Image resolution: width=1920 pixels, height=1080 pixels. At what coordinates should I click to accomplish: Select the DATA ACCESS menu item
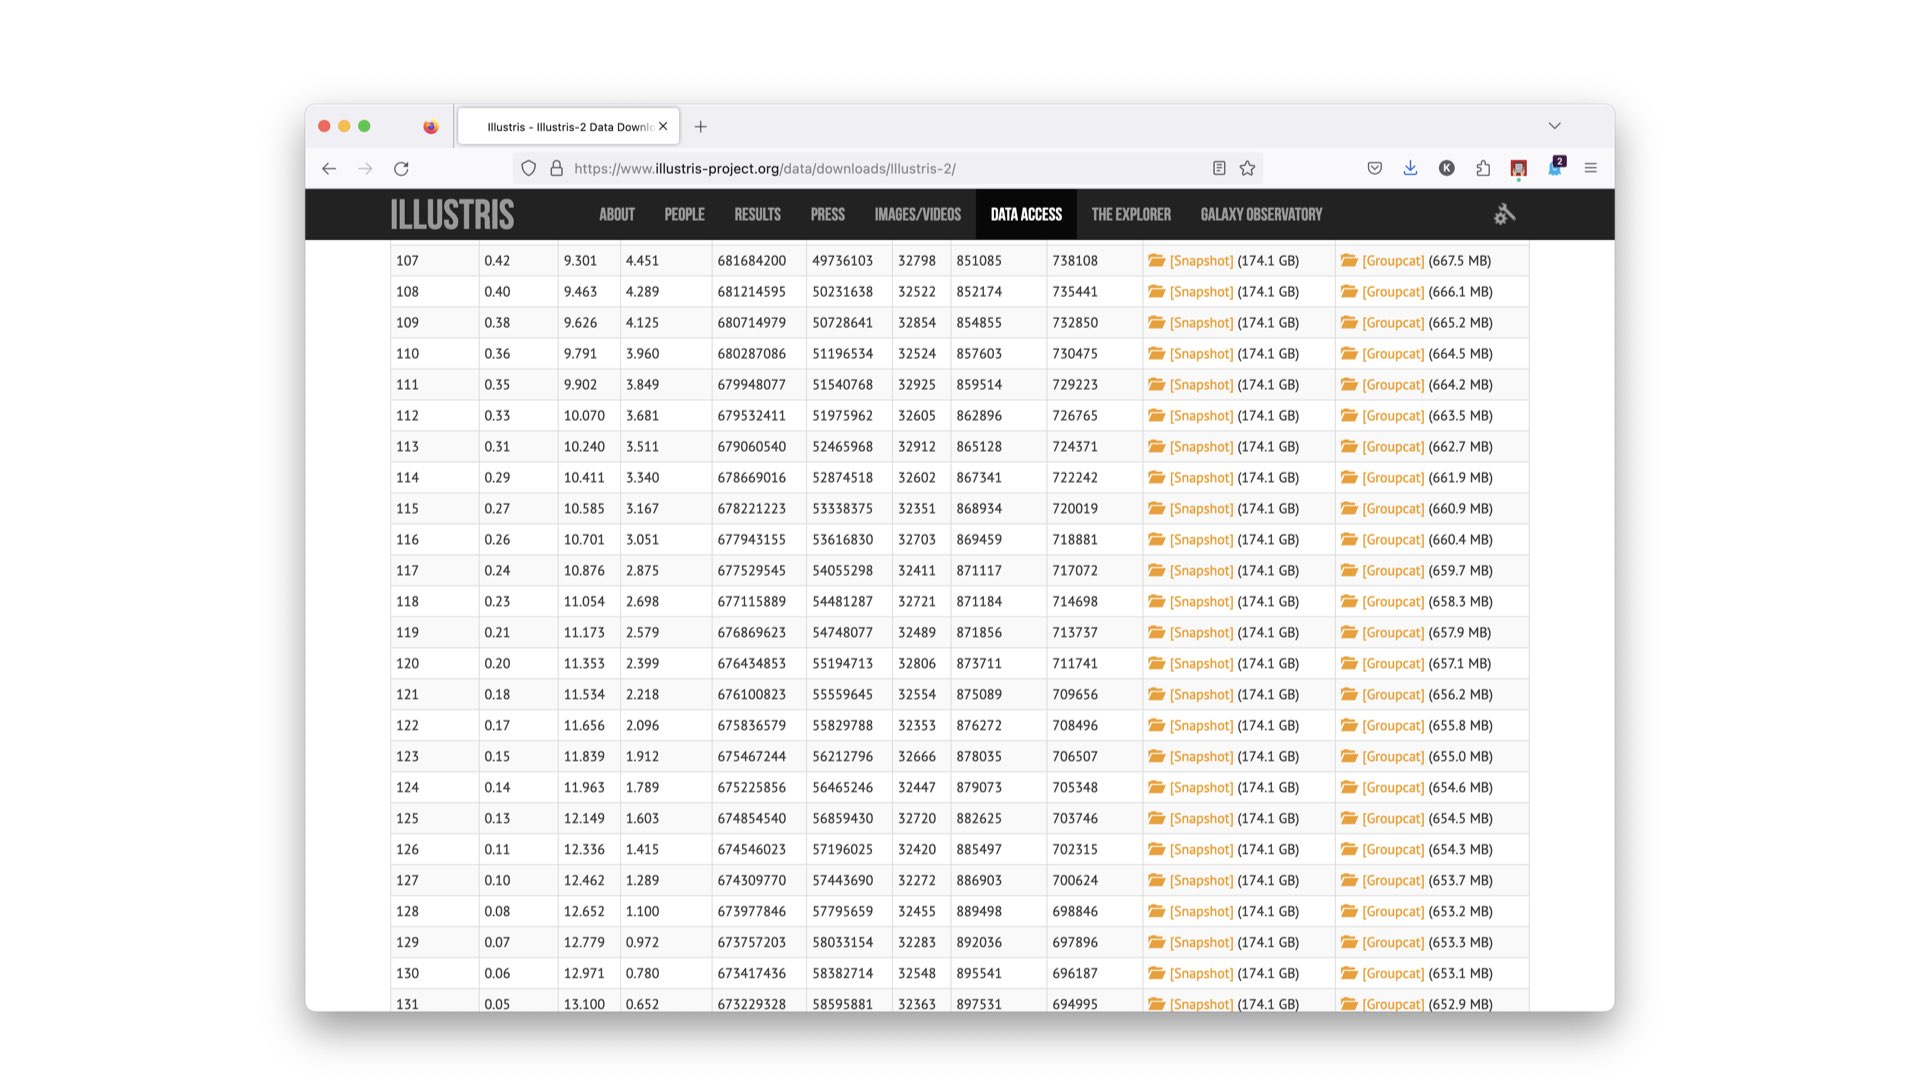coord(1026,214)
